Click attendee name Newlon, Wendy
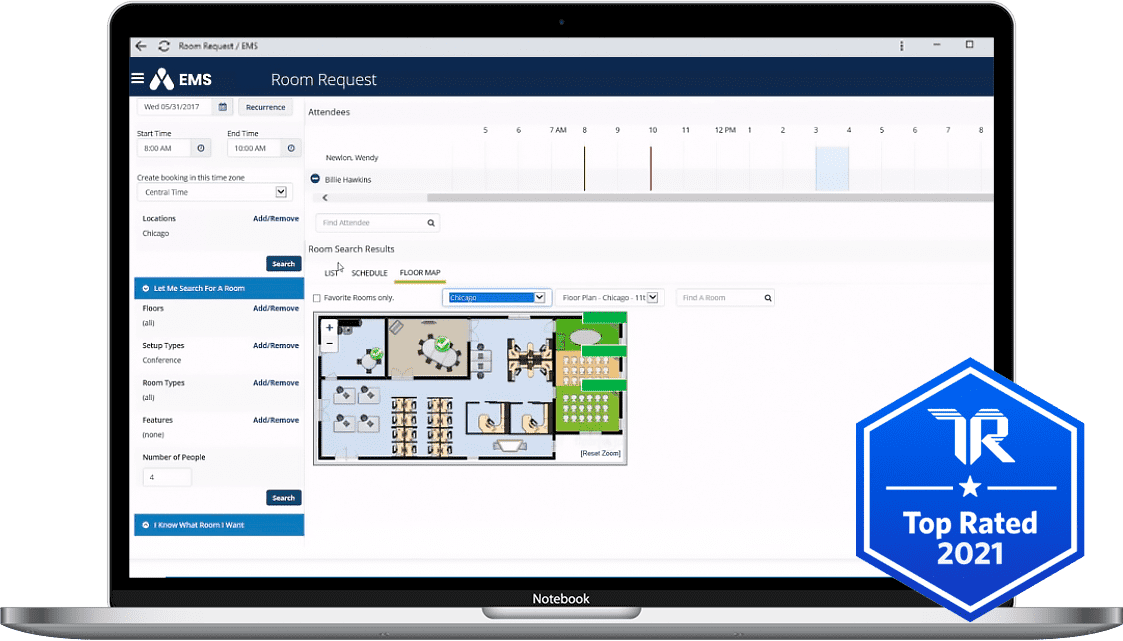The width and height of the screenshot is (1123, 641). point(352,158)
